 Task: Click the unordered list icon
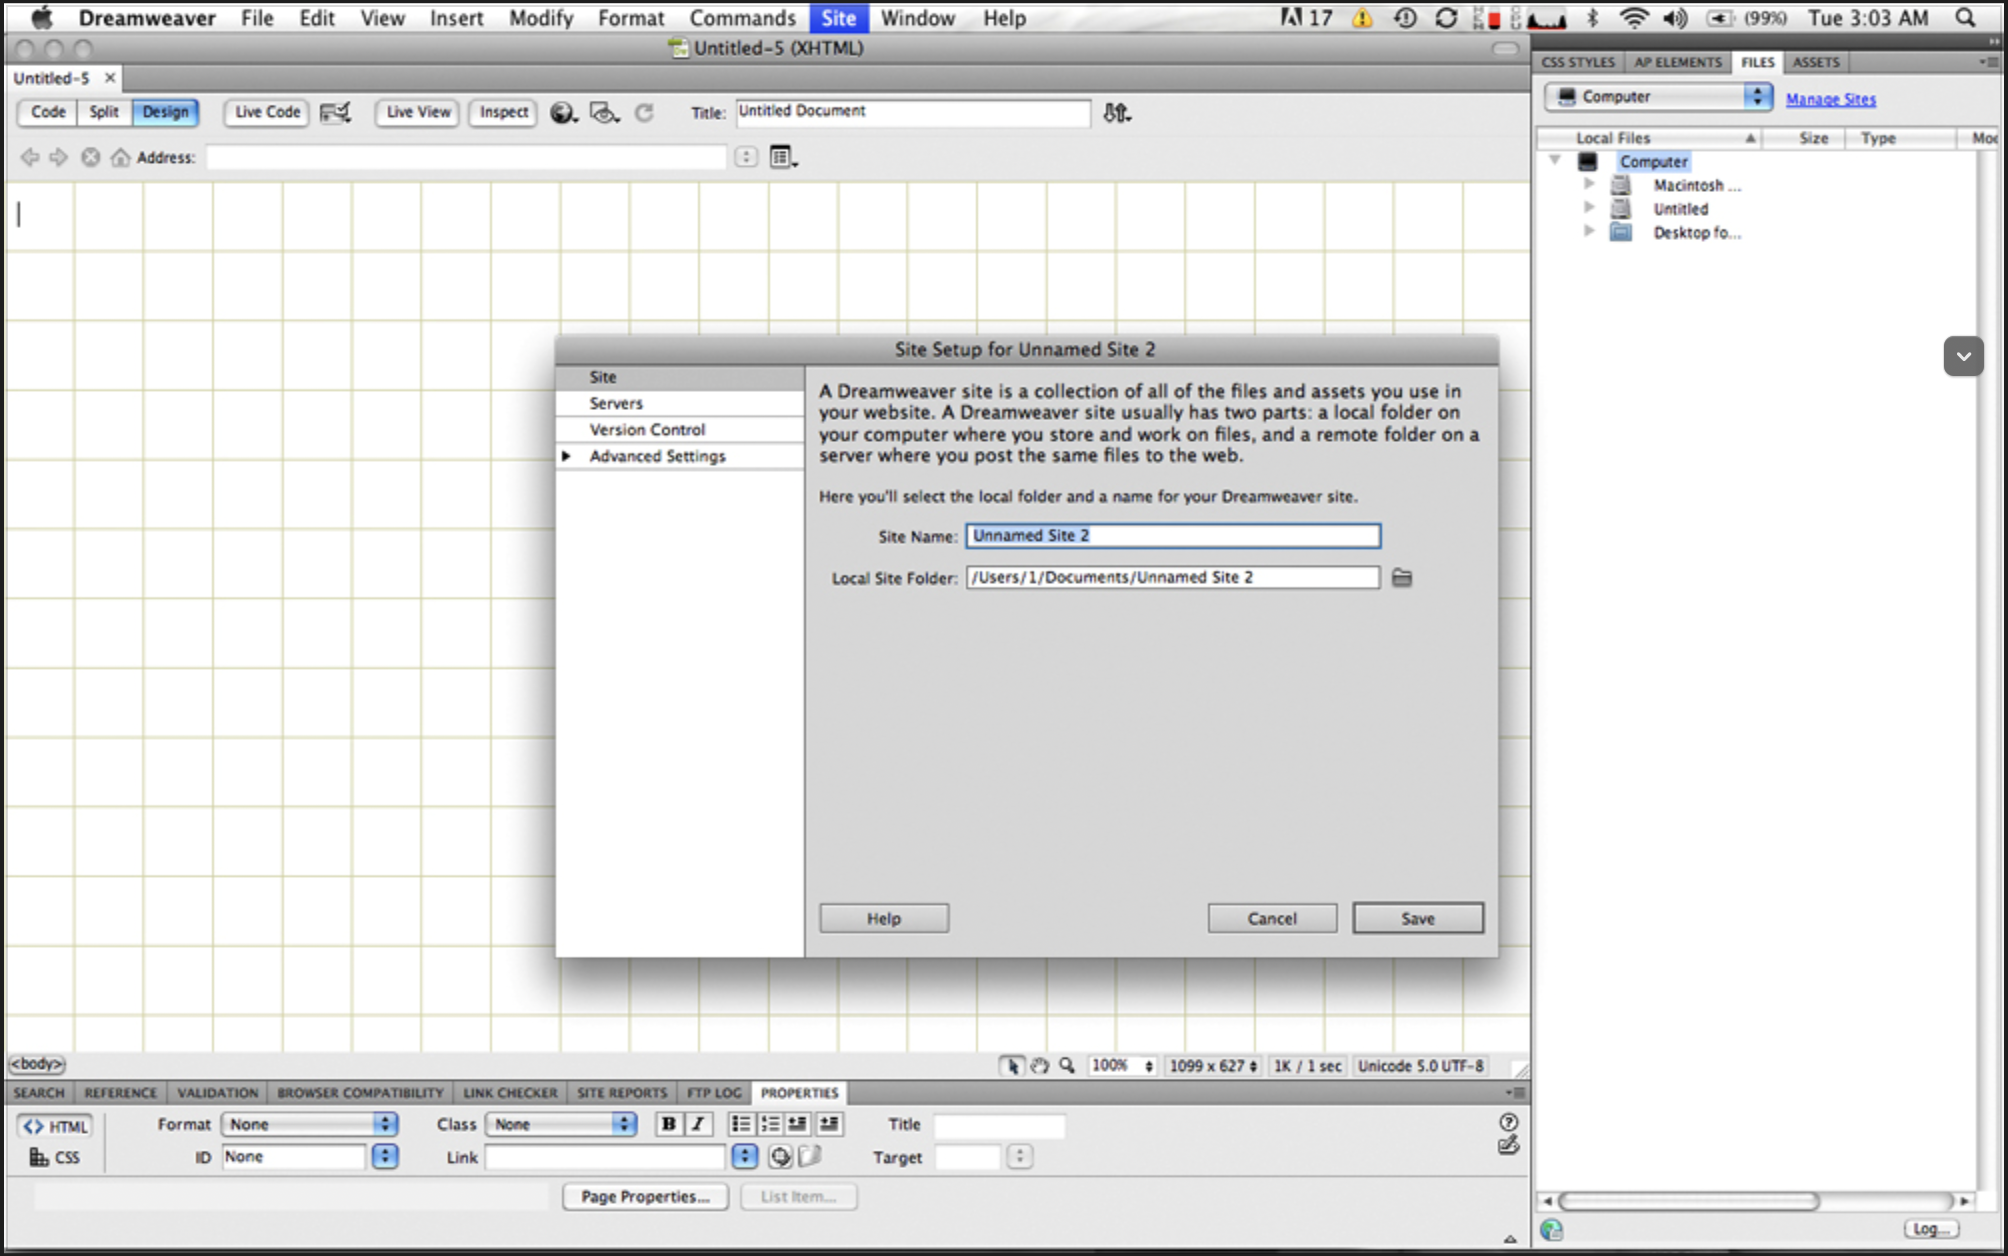(741, 1124)
